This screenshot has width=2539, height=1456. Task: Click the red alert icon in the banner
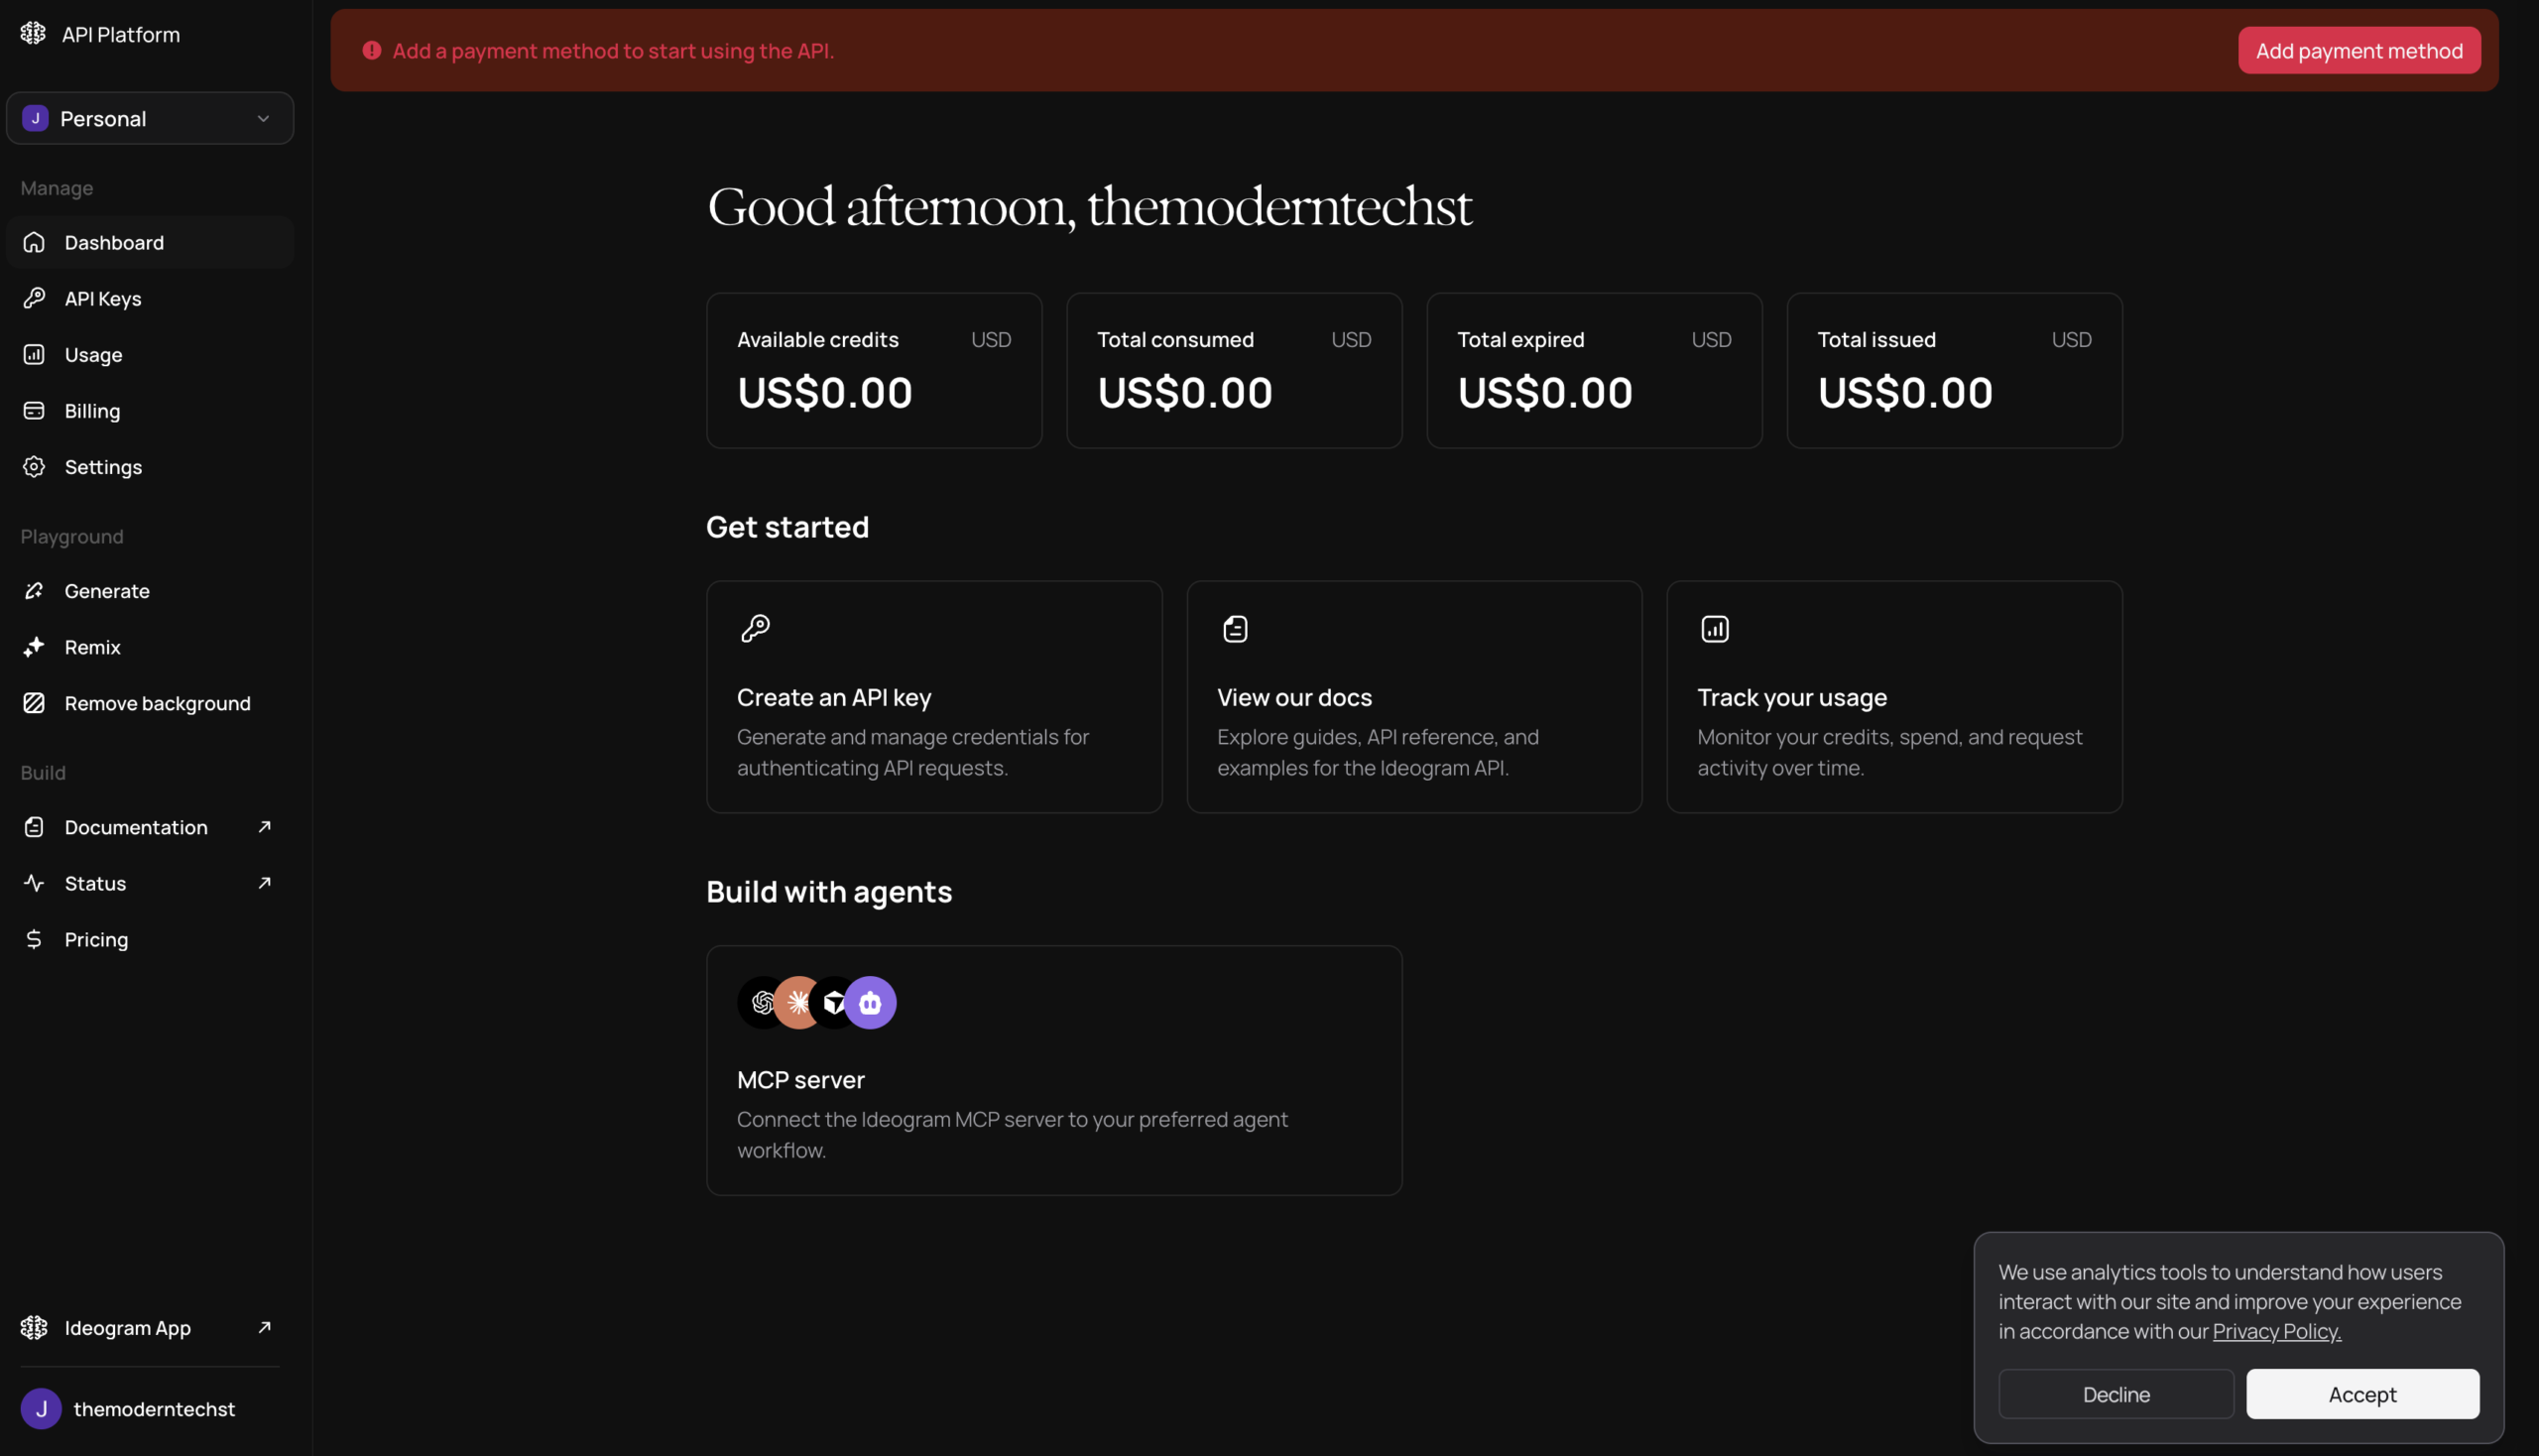click(x=371, y=50)
